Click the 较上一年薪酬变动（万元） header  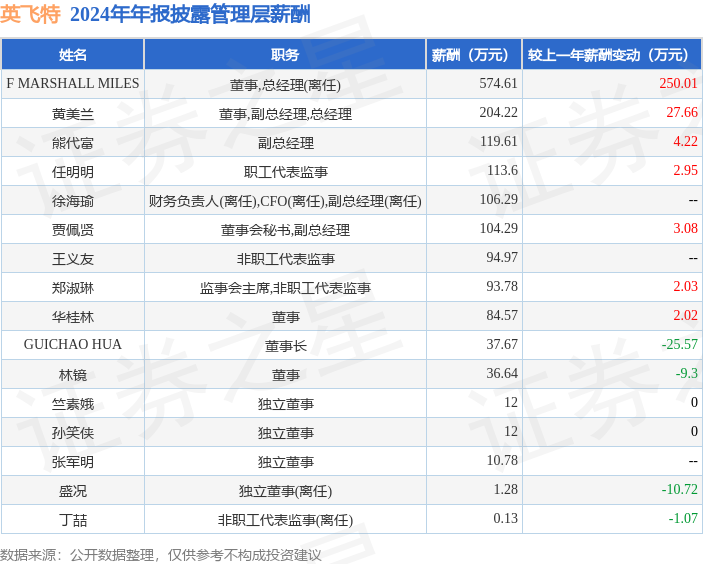click(x=612, y=55)
